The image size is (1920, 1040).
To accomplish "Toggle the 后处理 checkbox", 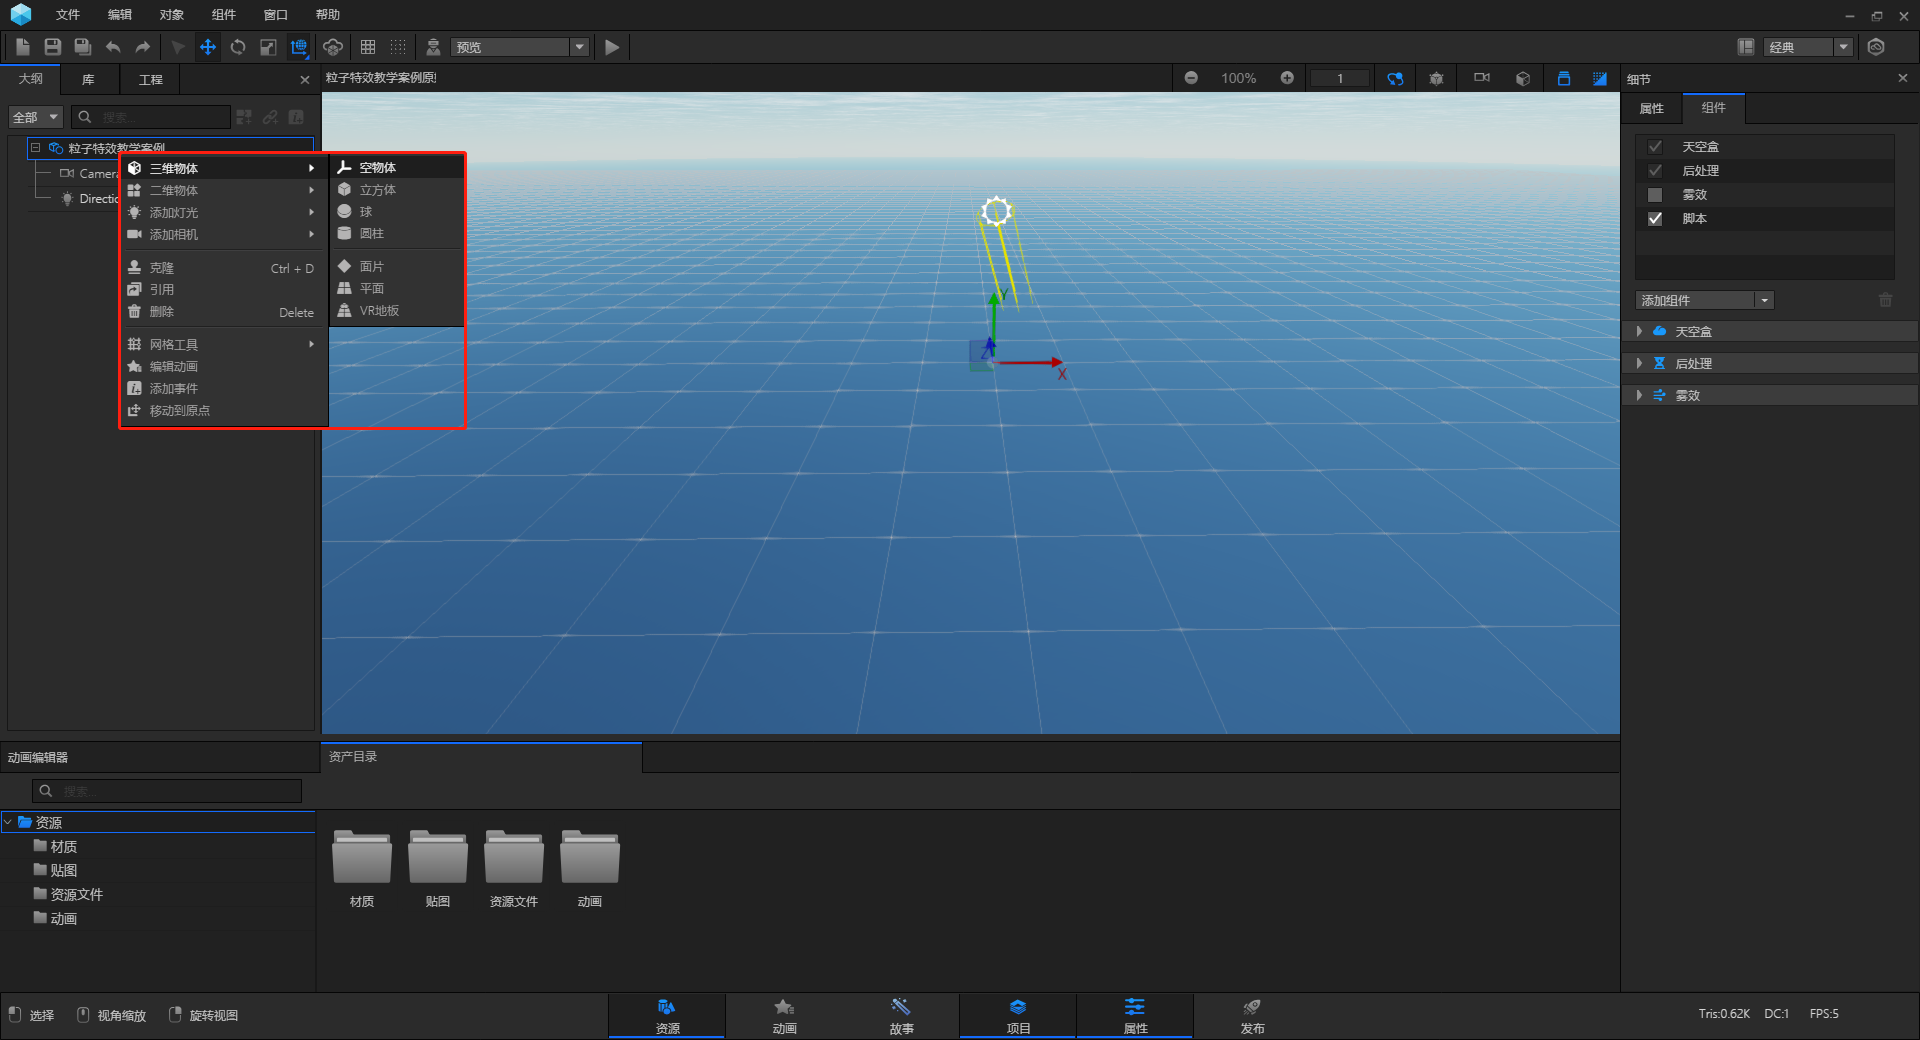I will pyautogui.click(x=1655, y=171).
